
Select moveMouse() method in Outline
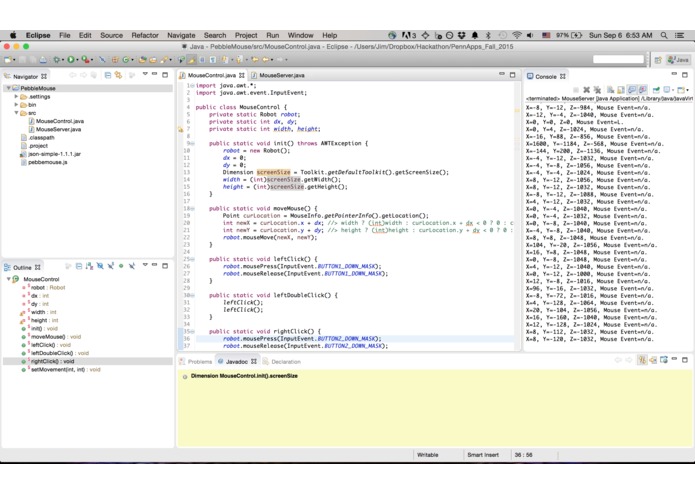tap(47, 337)
